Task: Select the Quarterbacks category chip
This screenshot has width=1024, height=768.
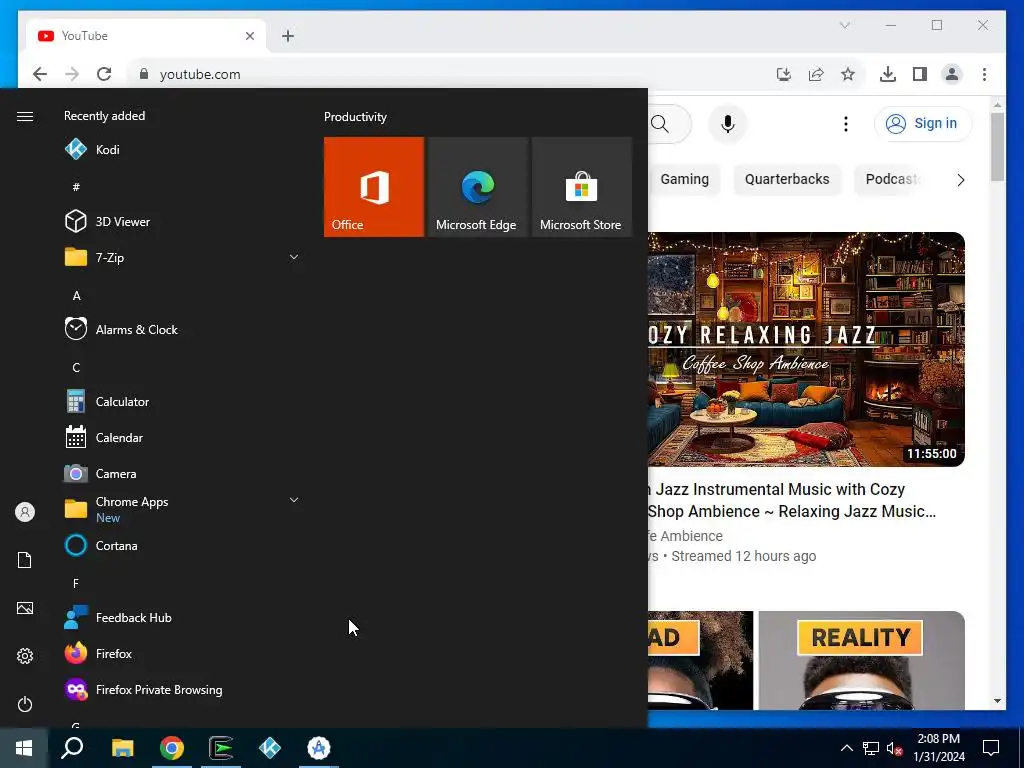Action: pyautogui.click(x=787, y=179)
